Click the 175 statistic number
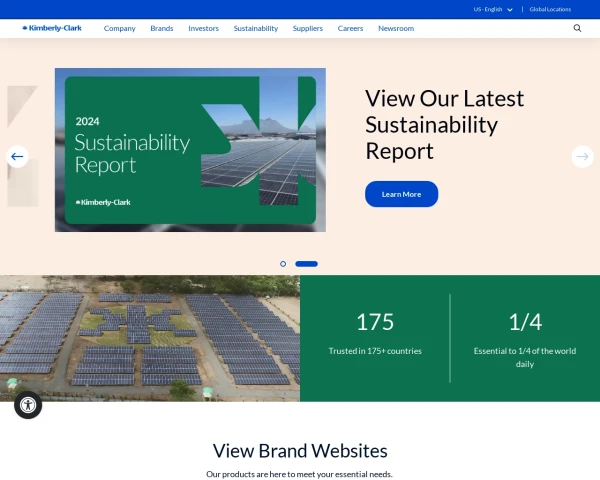The image size is (600, 480). point(375,322)
